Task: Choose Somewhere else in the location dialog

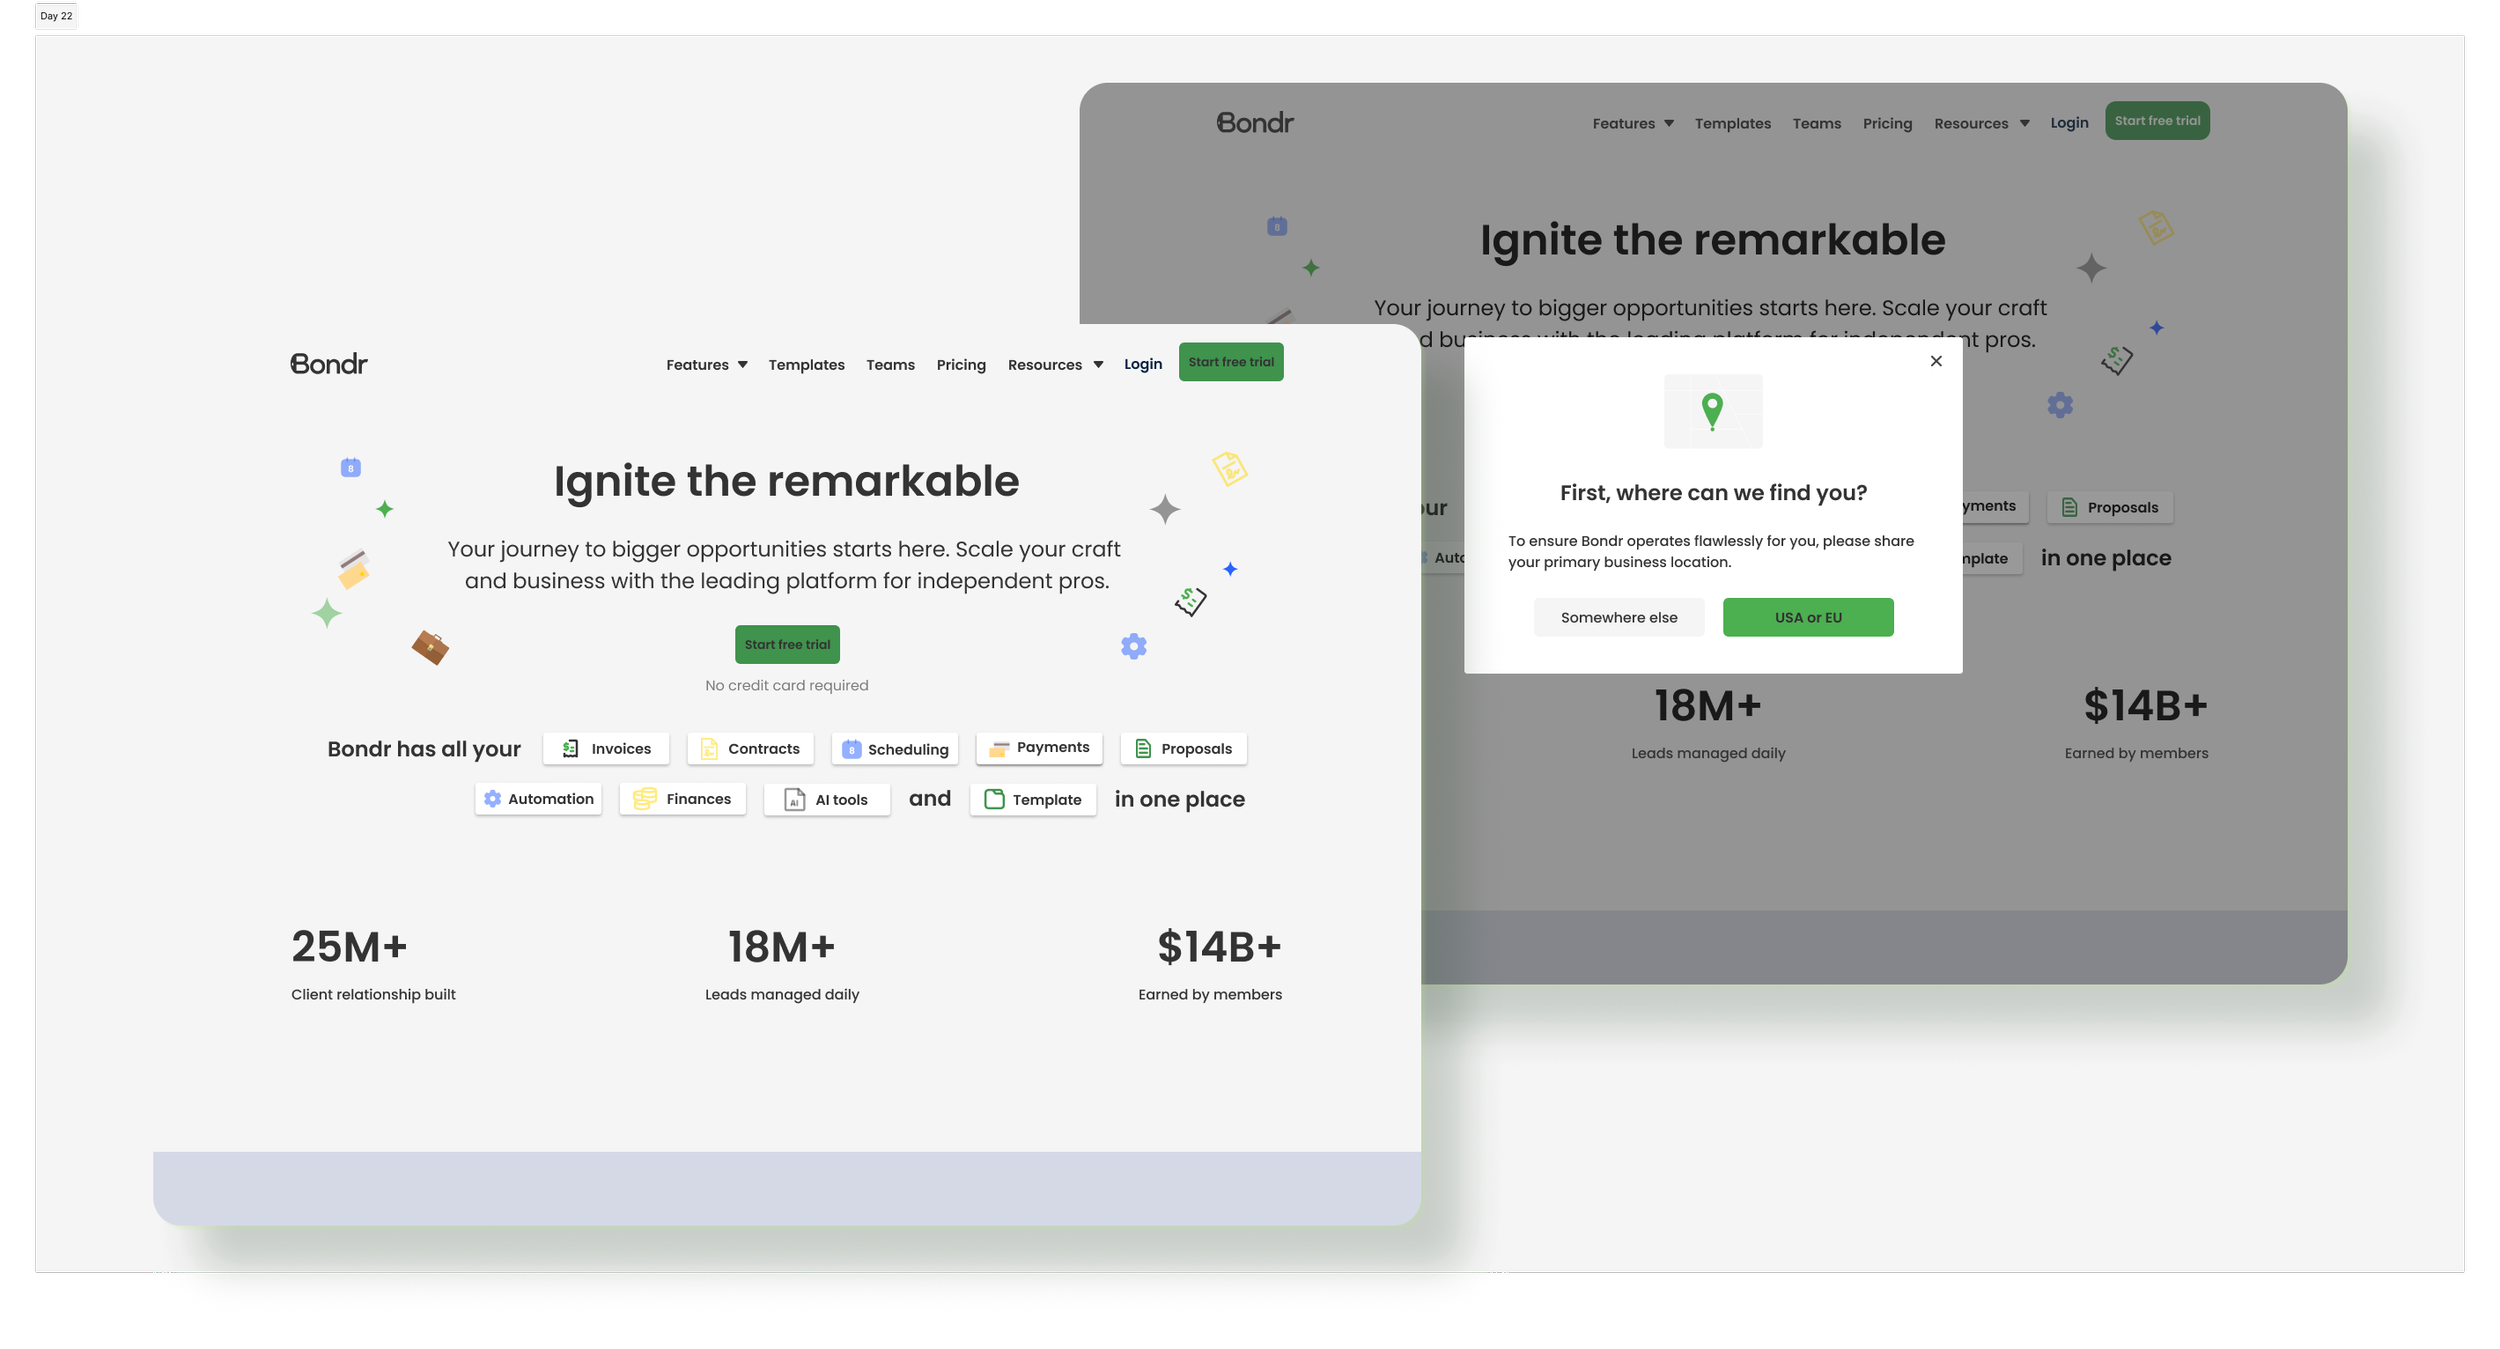Action: coord(1619,618)
